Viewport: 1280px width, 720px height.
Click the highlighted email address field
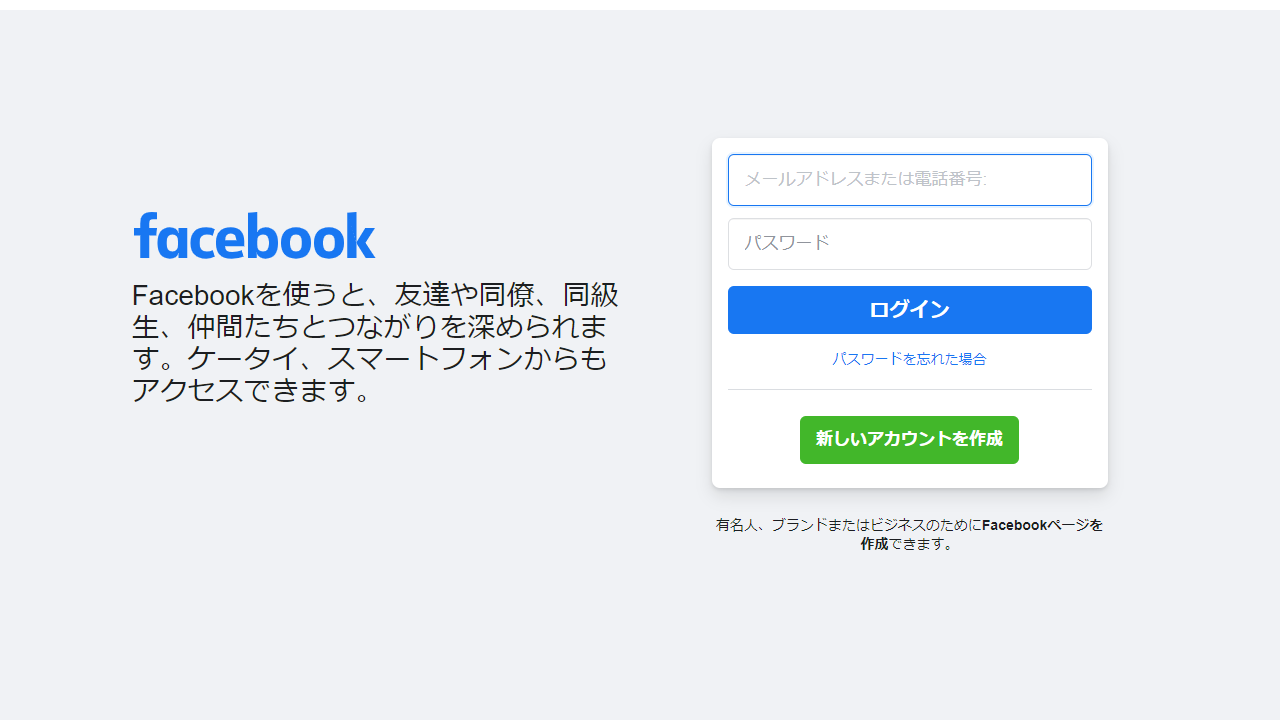tap(909, 180)
